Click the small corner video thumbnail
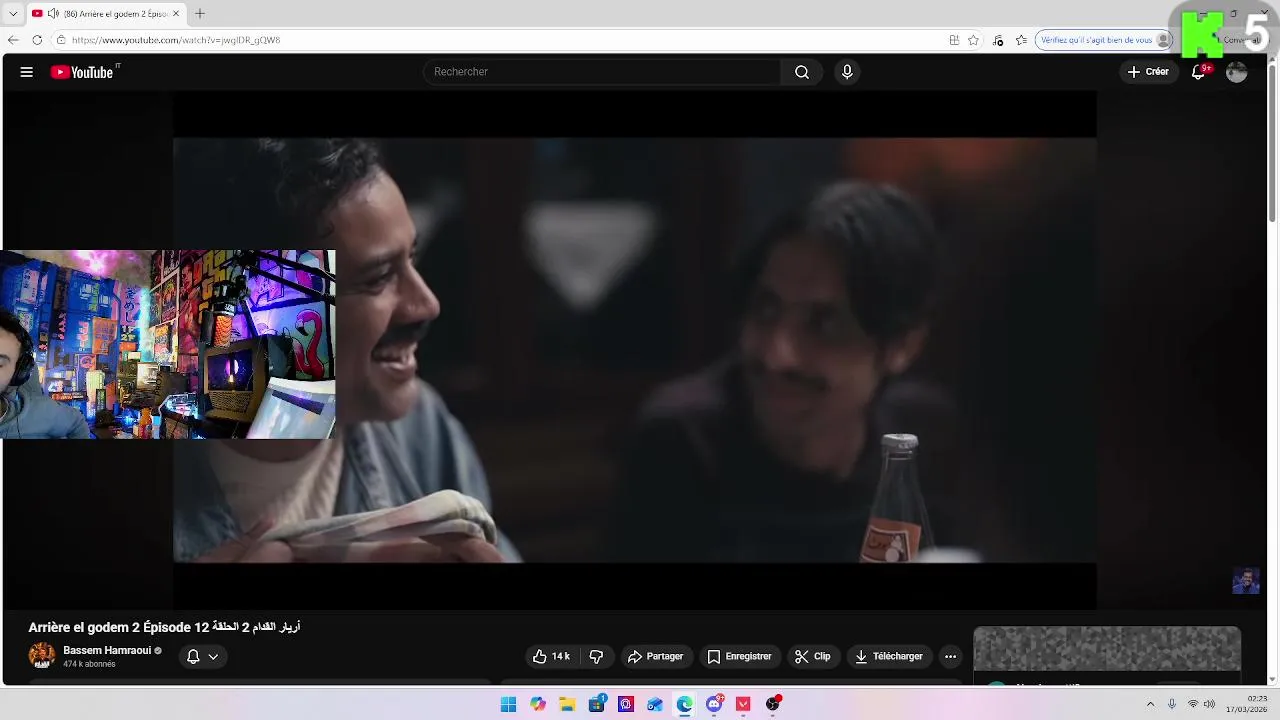 1246,581
